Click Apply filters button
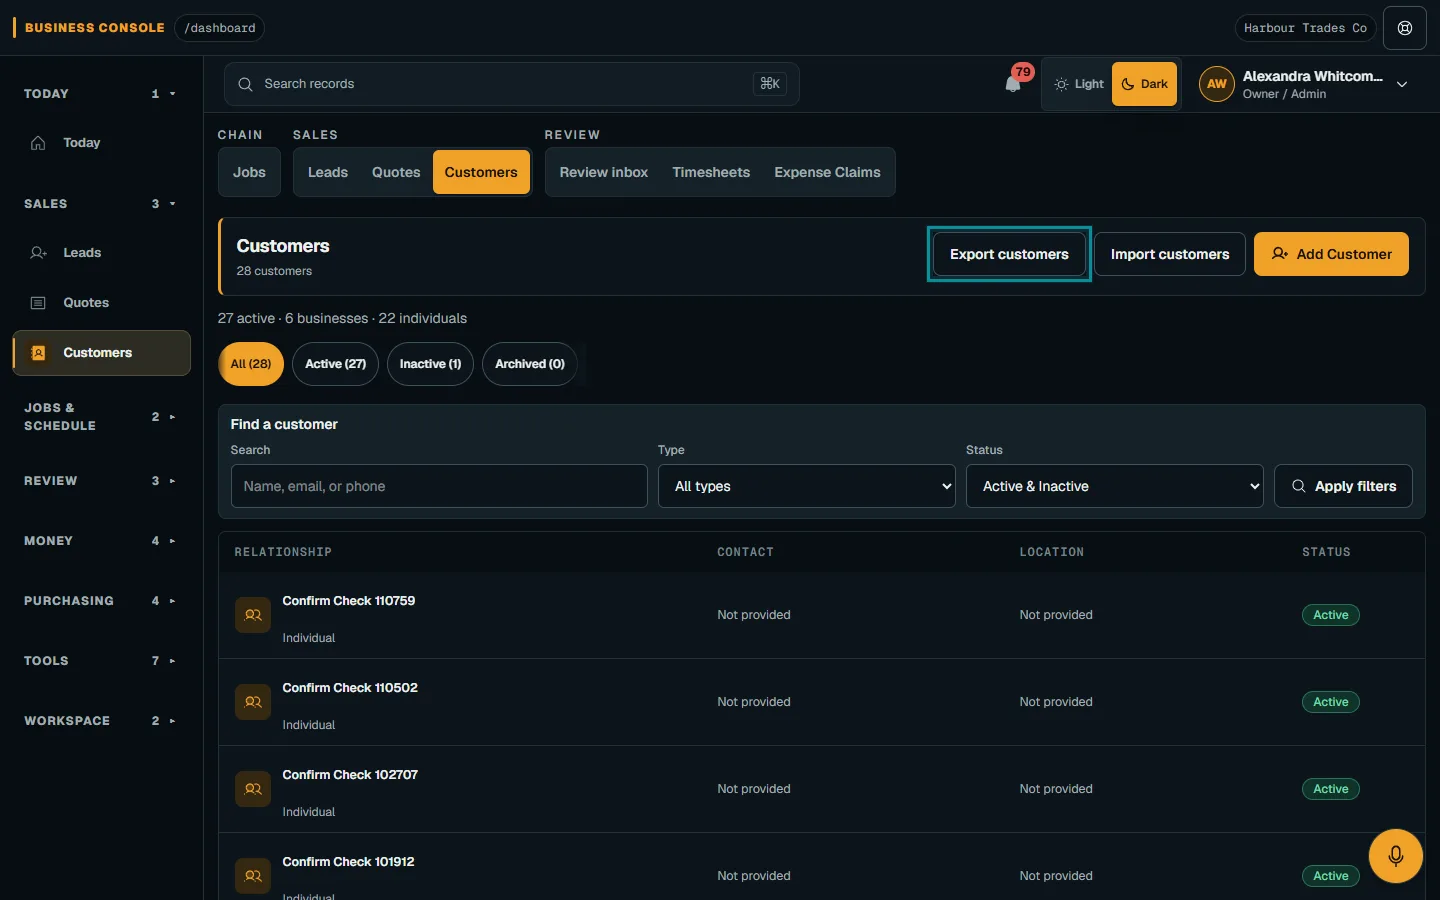This screenshot has height=900, width=1440. 1343,486
